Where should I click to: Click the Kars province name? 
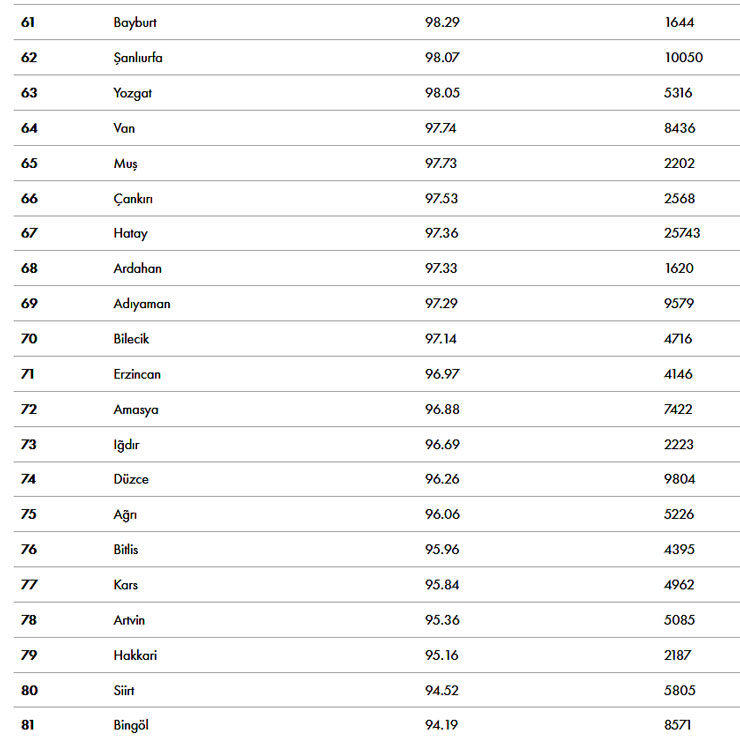click(126, 585)
